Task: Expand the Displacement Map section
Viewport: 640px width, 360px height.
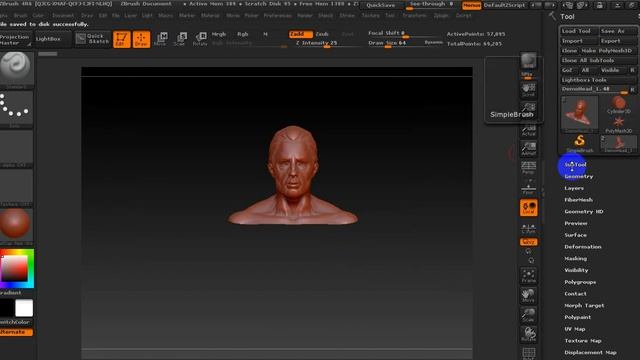Action: (x=590, y=353)
